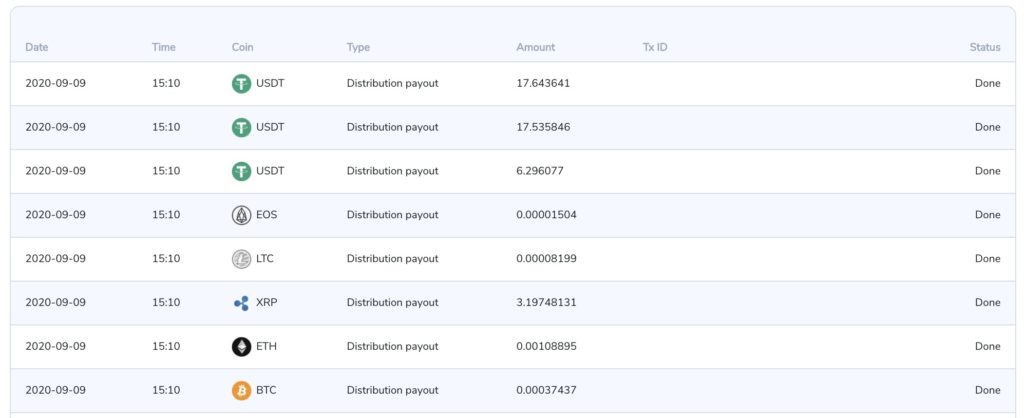Sort by the Amount column header
The width and height of the screenshot is (1024, 418).
tap(535, 47)
